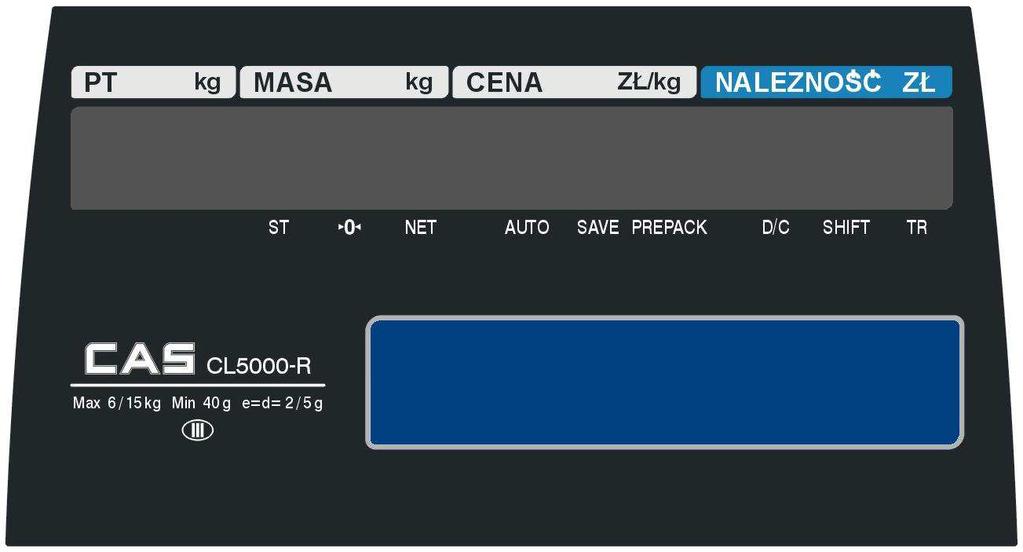Image resolution: width=1023 pixels, height=552 pixels.
Task: Click the SHIFT indicator label
Action: click(x=846, y=227)
